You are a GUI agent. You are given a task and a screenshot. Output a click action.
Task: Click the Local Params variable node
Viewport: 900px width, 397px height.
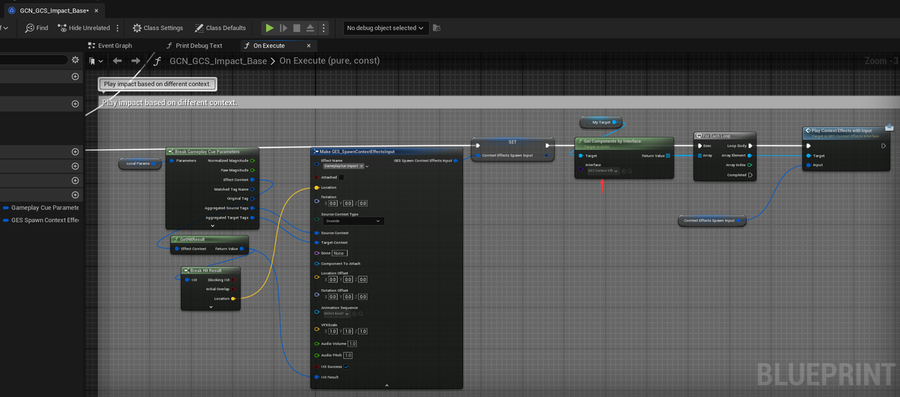(x=139, y=164)
